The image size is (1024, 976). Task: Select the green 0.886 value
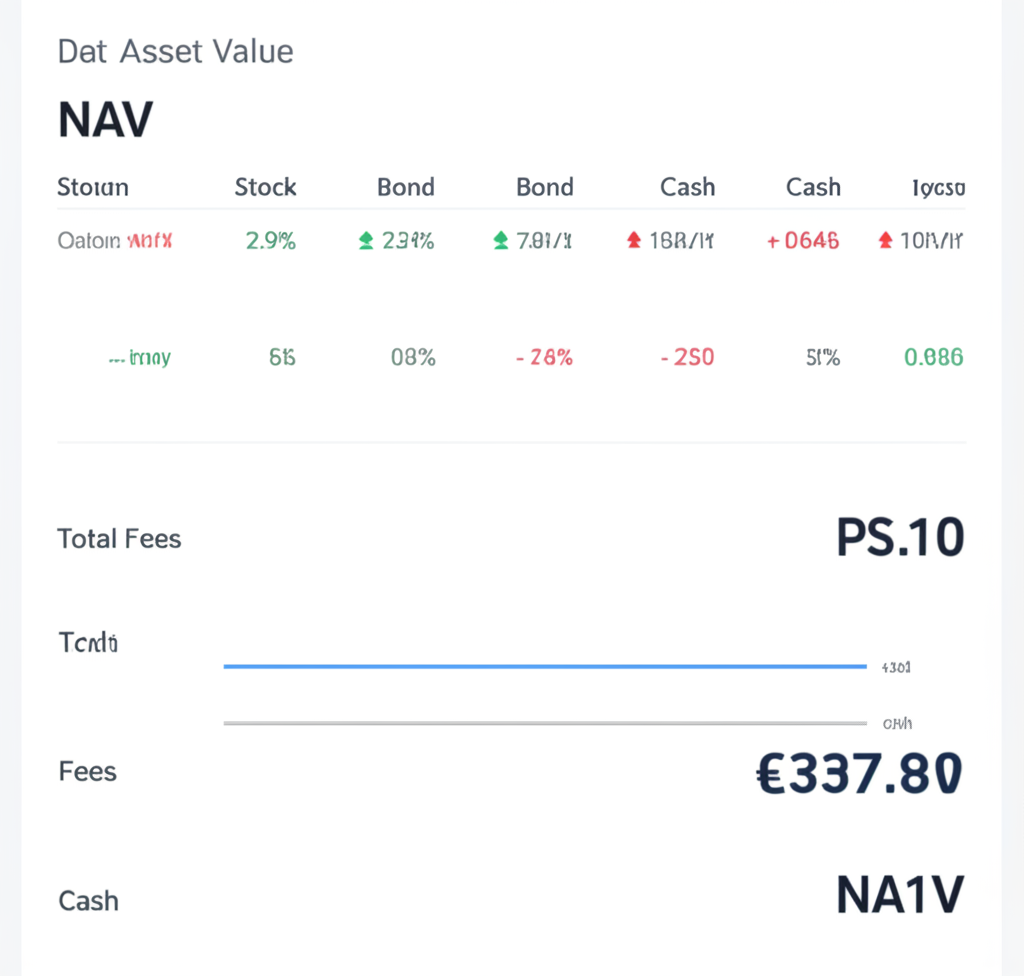tap(933, 357)
